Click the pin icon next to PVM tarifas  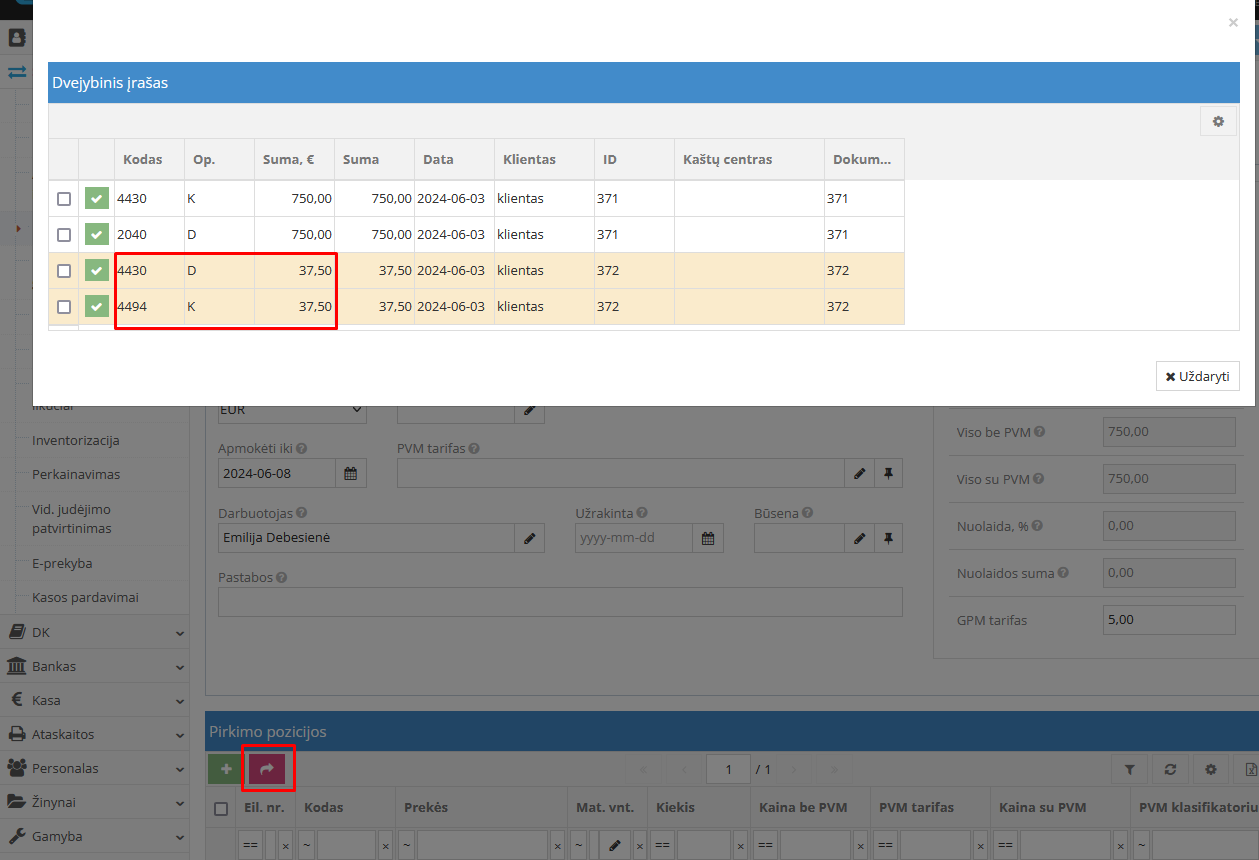click(x=888, y=474)
